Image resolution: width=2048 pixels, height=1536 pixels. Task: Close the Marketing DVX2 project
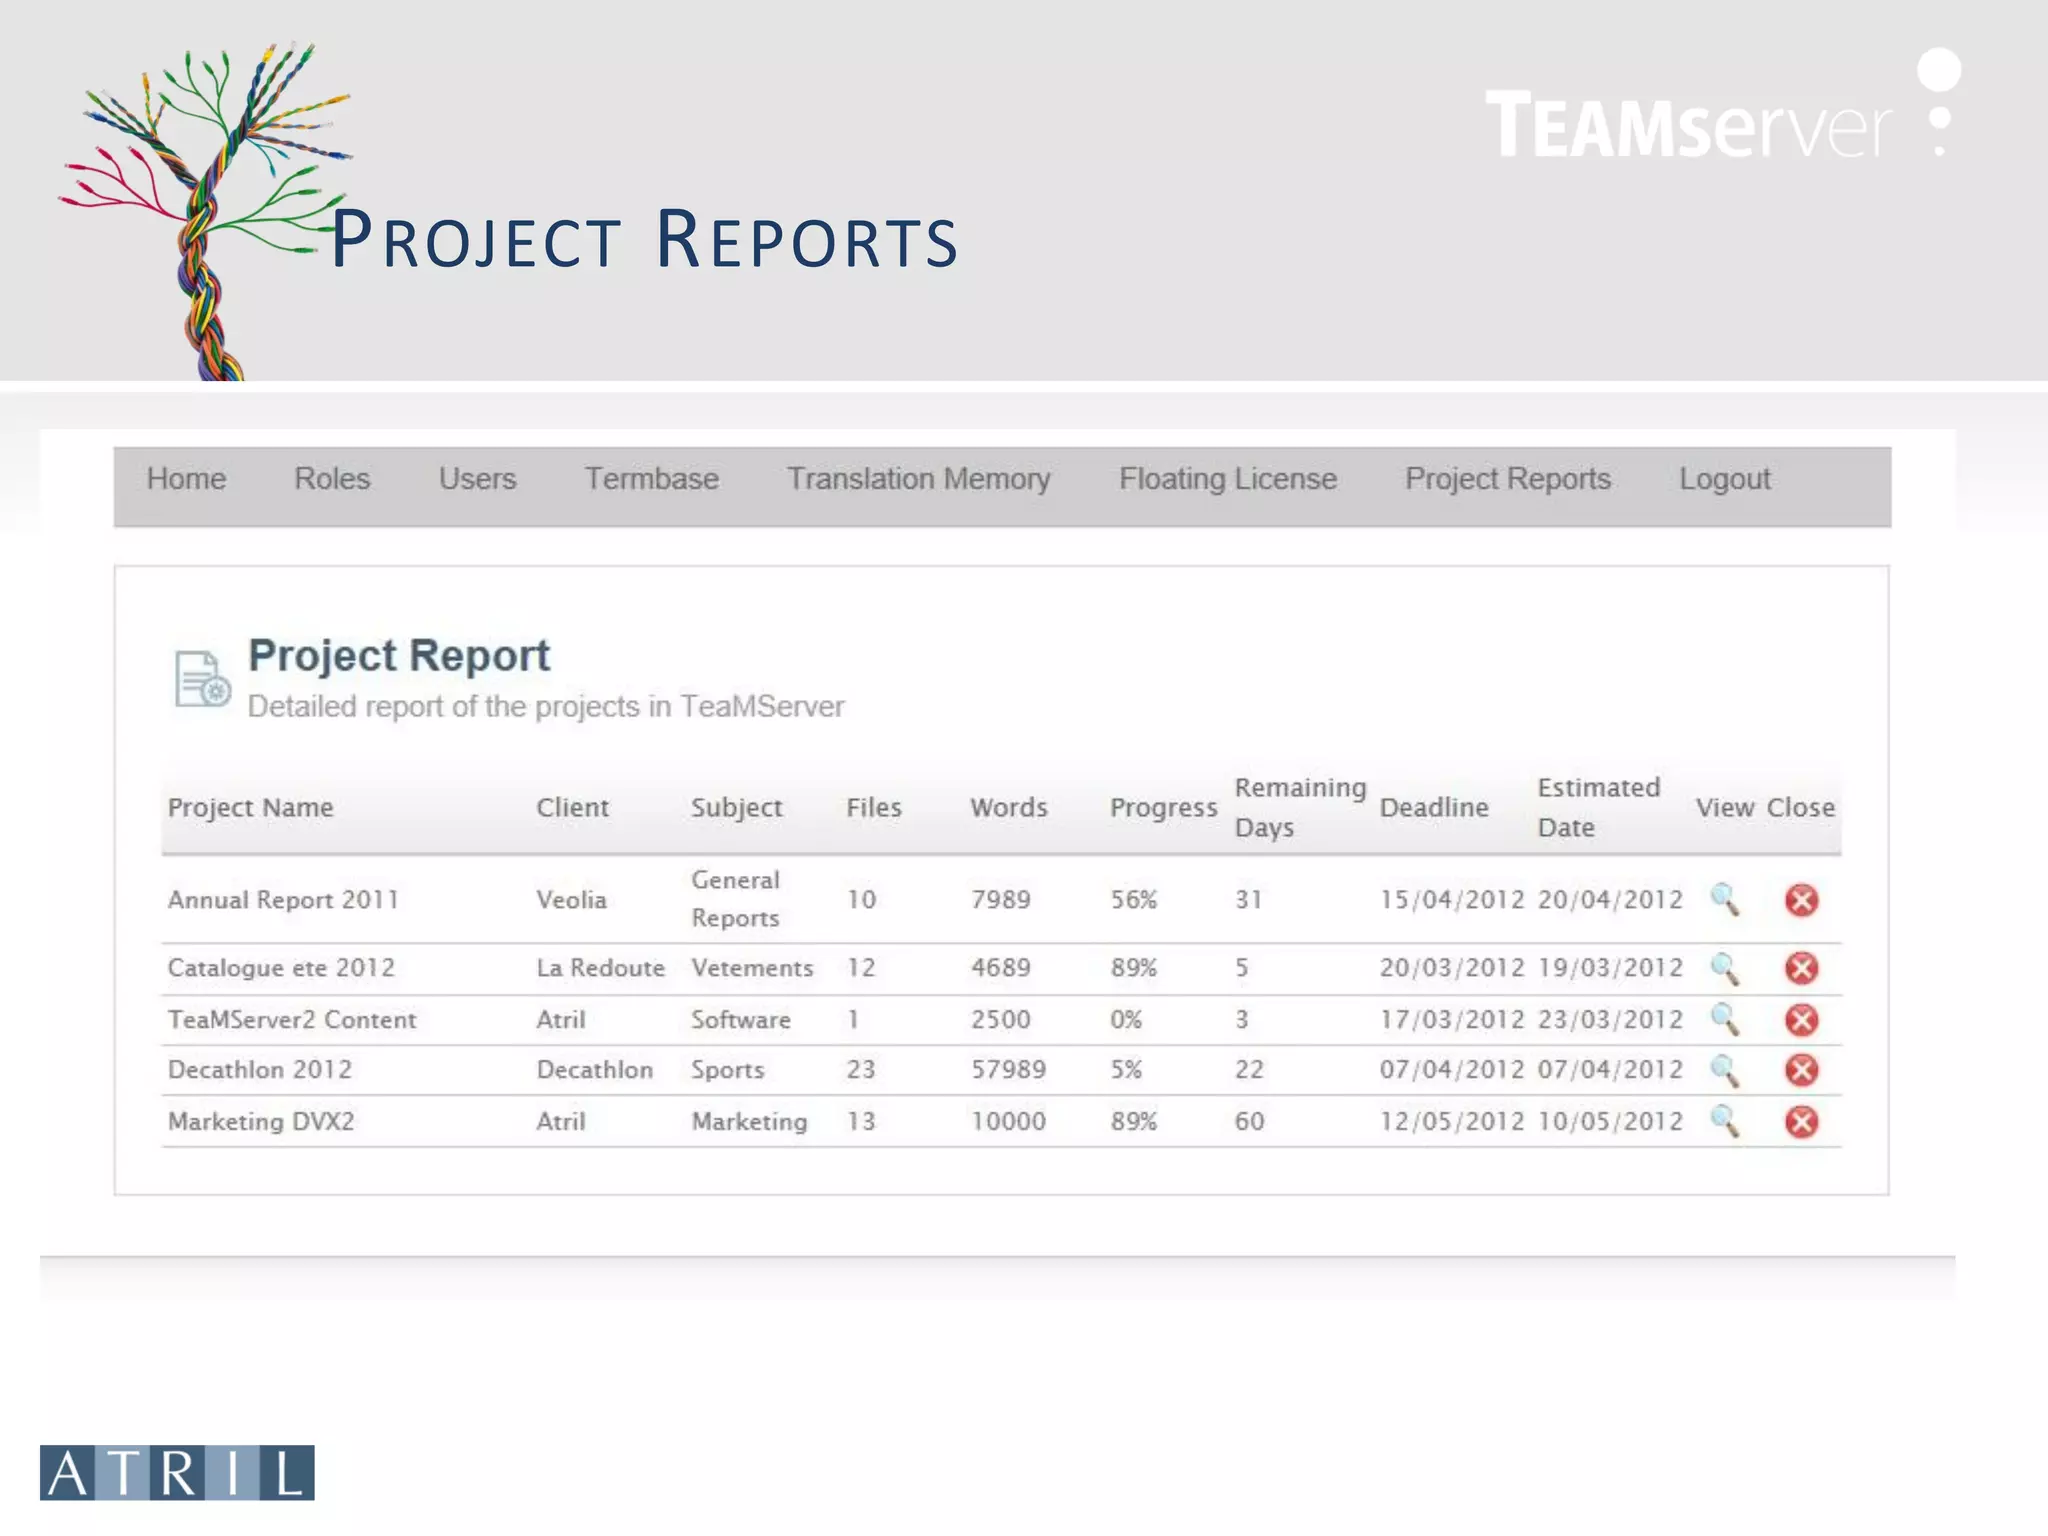pos(1801,1121)
